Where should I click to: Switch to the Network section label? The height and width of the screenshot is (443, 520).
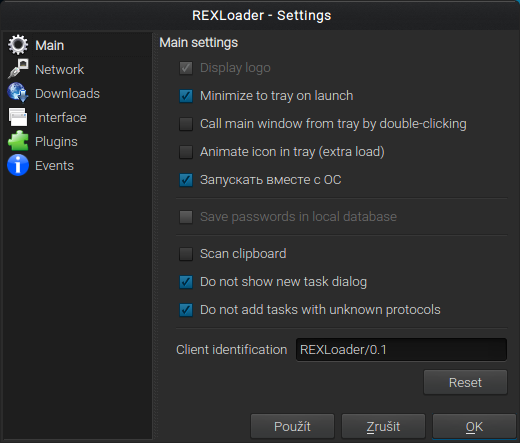click(x=59, y=70)
